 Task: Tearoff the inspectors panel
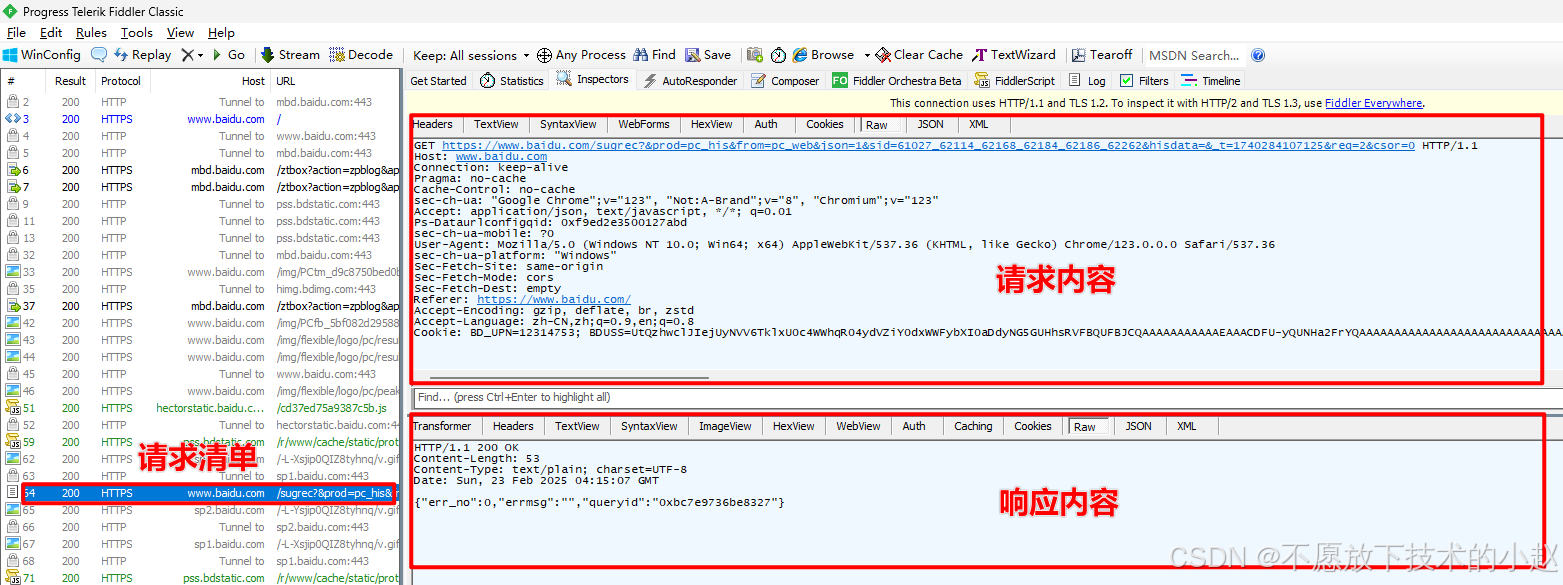tap(1102, 55)
